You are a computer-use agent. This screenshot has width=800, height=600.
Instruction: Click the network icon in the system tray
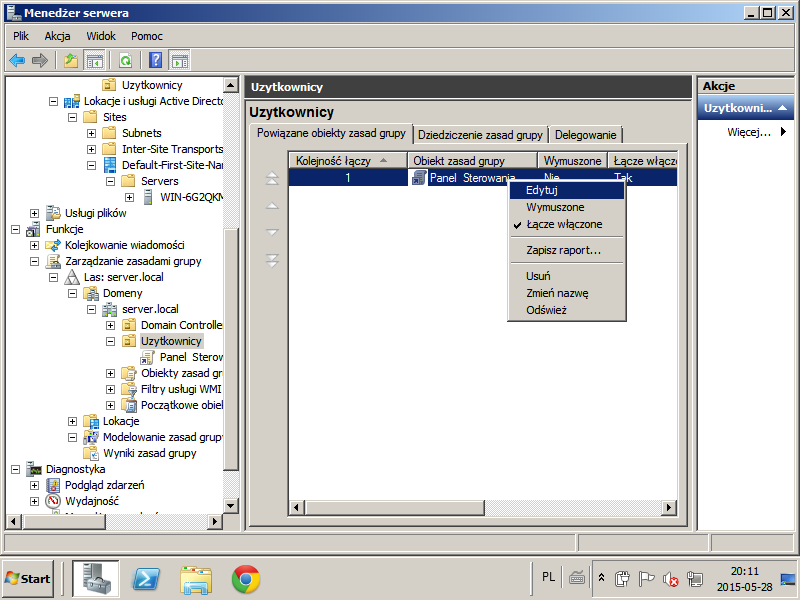coord(694,579)
